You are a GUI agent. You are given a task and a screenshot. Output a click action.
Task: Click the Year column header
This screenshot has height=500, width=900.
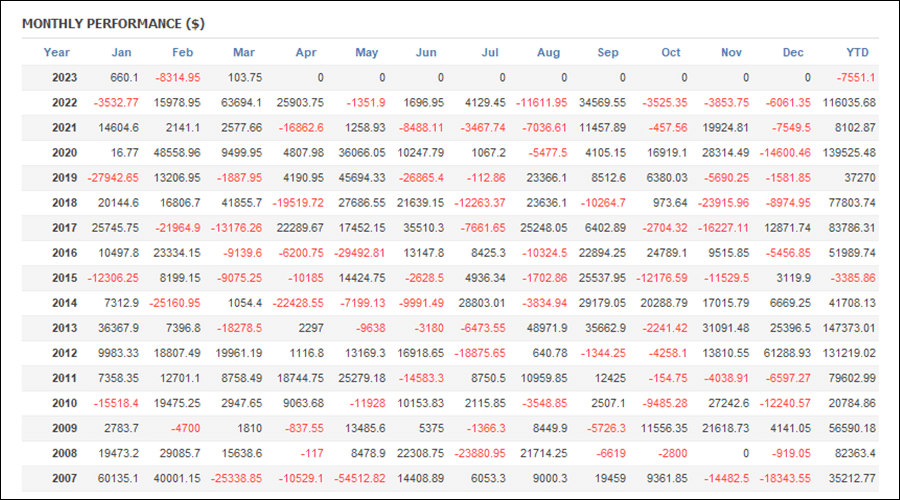[56, 52]
